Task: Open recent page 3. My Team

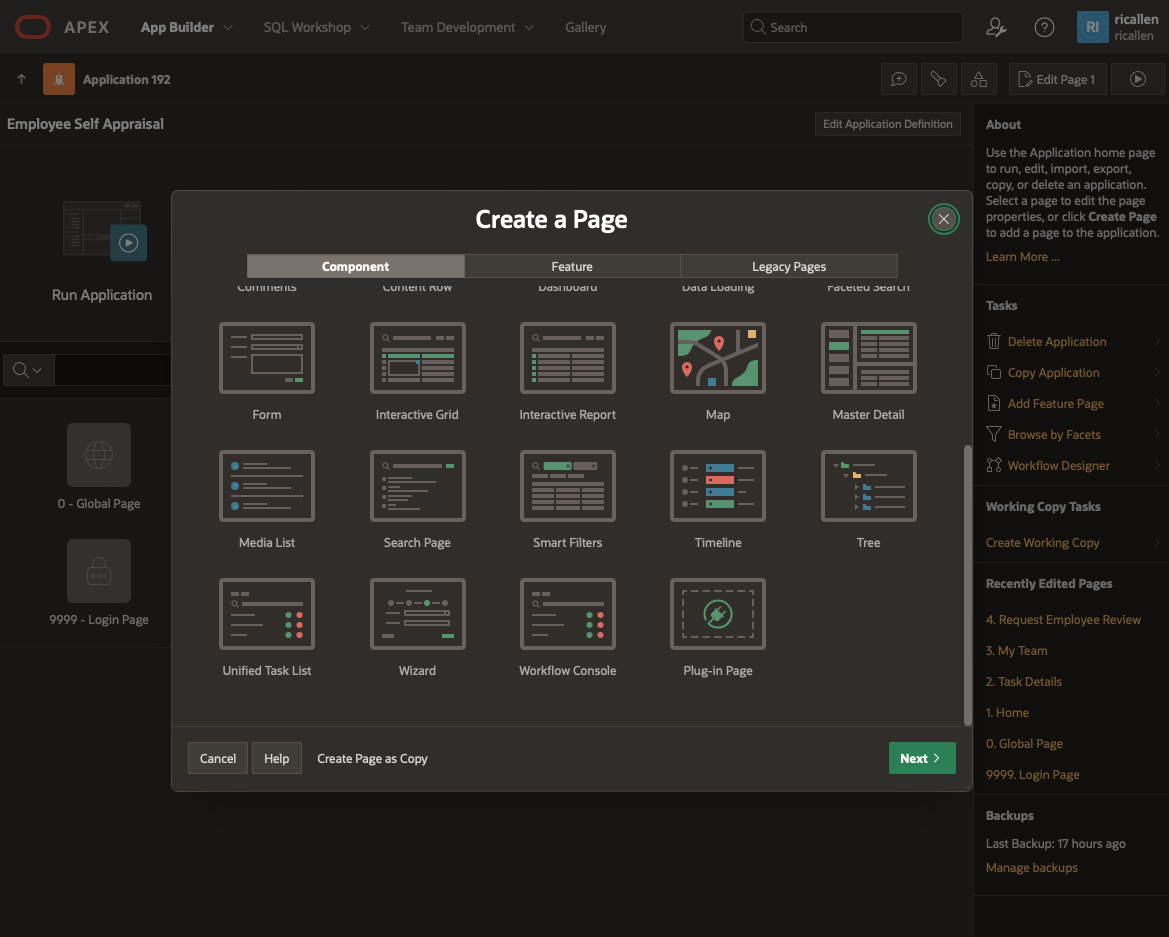Action: pyautogui.click(x=1016, y=651)
